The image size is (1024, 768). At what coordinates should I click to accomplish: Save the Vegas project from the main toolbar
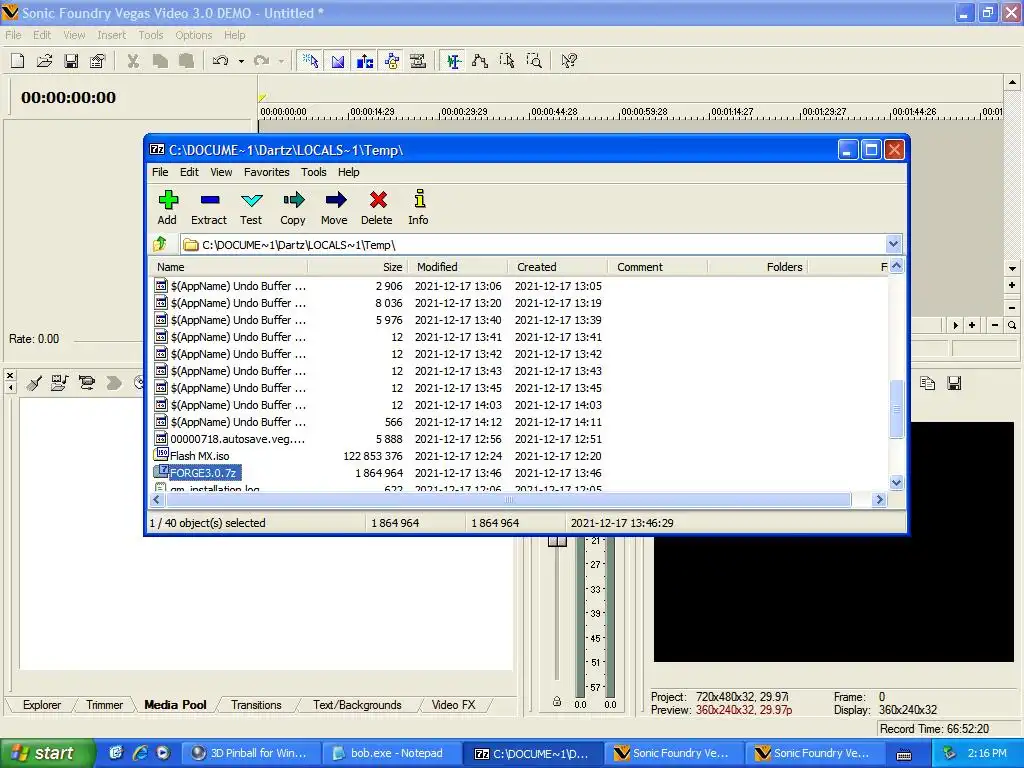coord(71,61)
